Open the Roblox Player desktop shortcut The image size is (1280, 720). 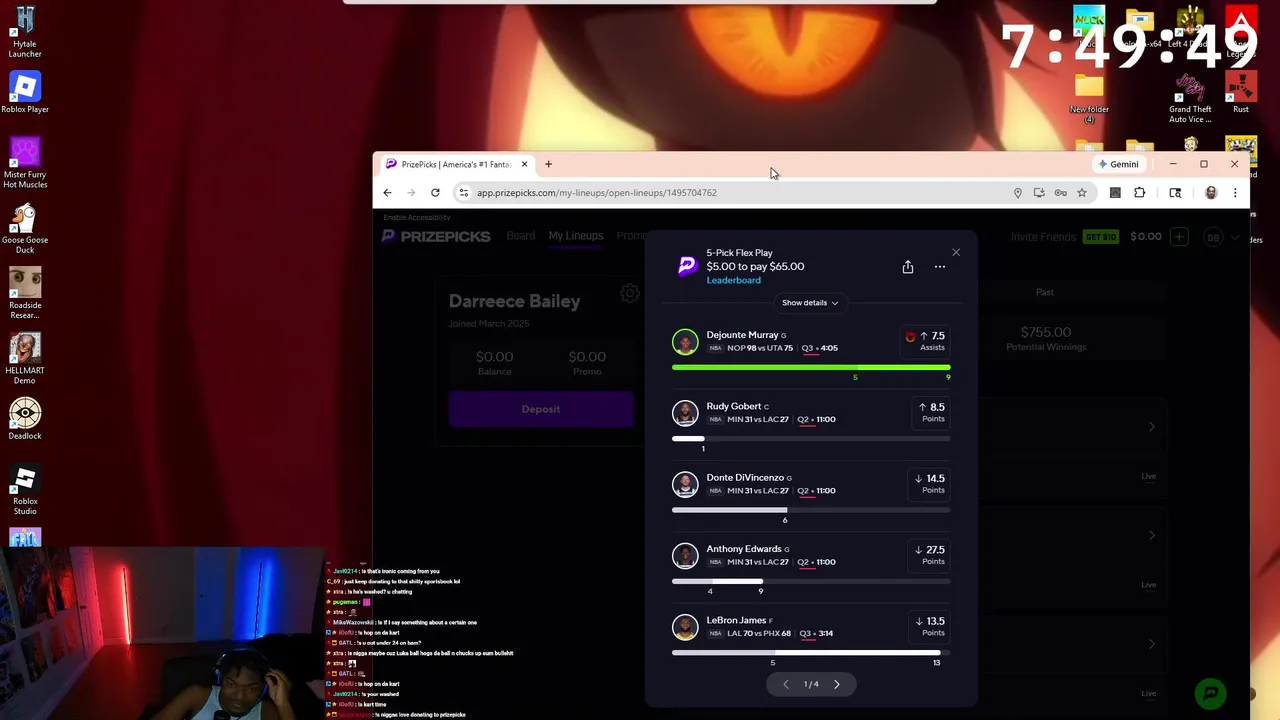pyautogui.click(x=25, y=93)
